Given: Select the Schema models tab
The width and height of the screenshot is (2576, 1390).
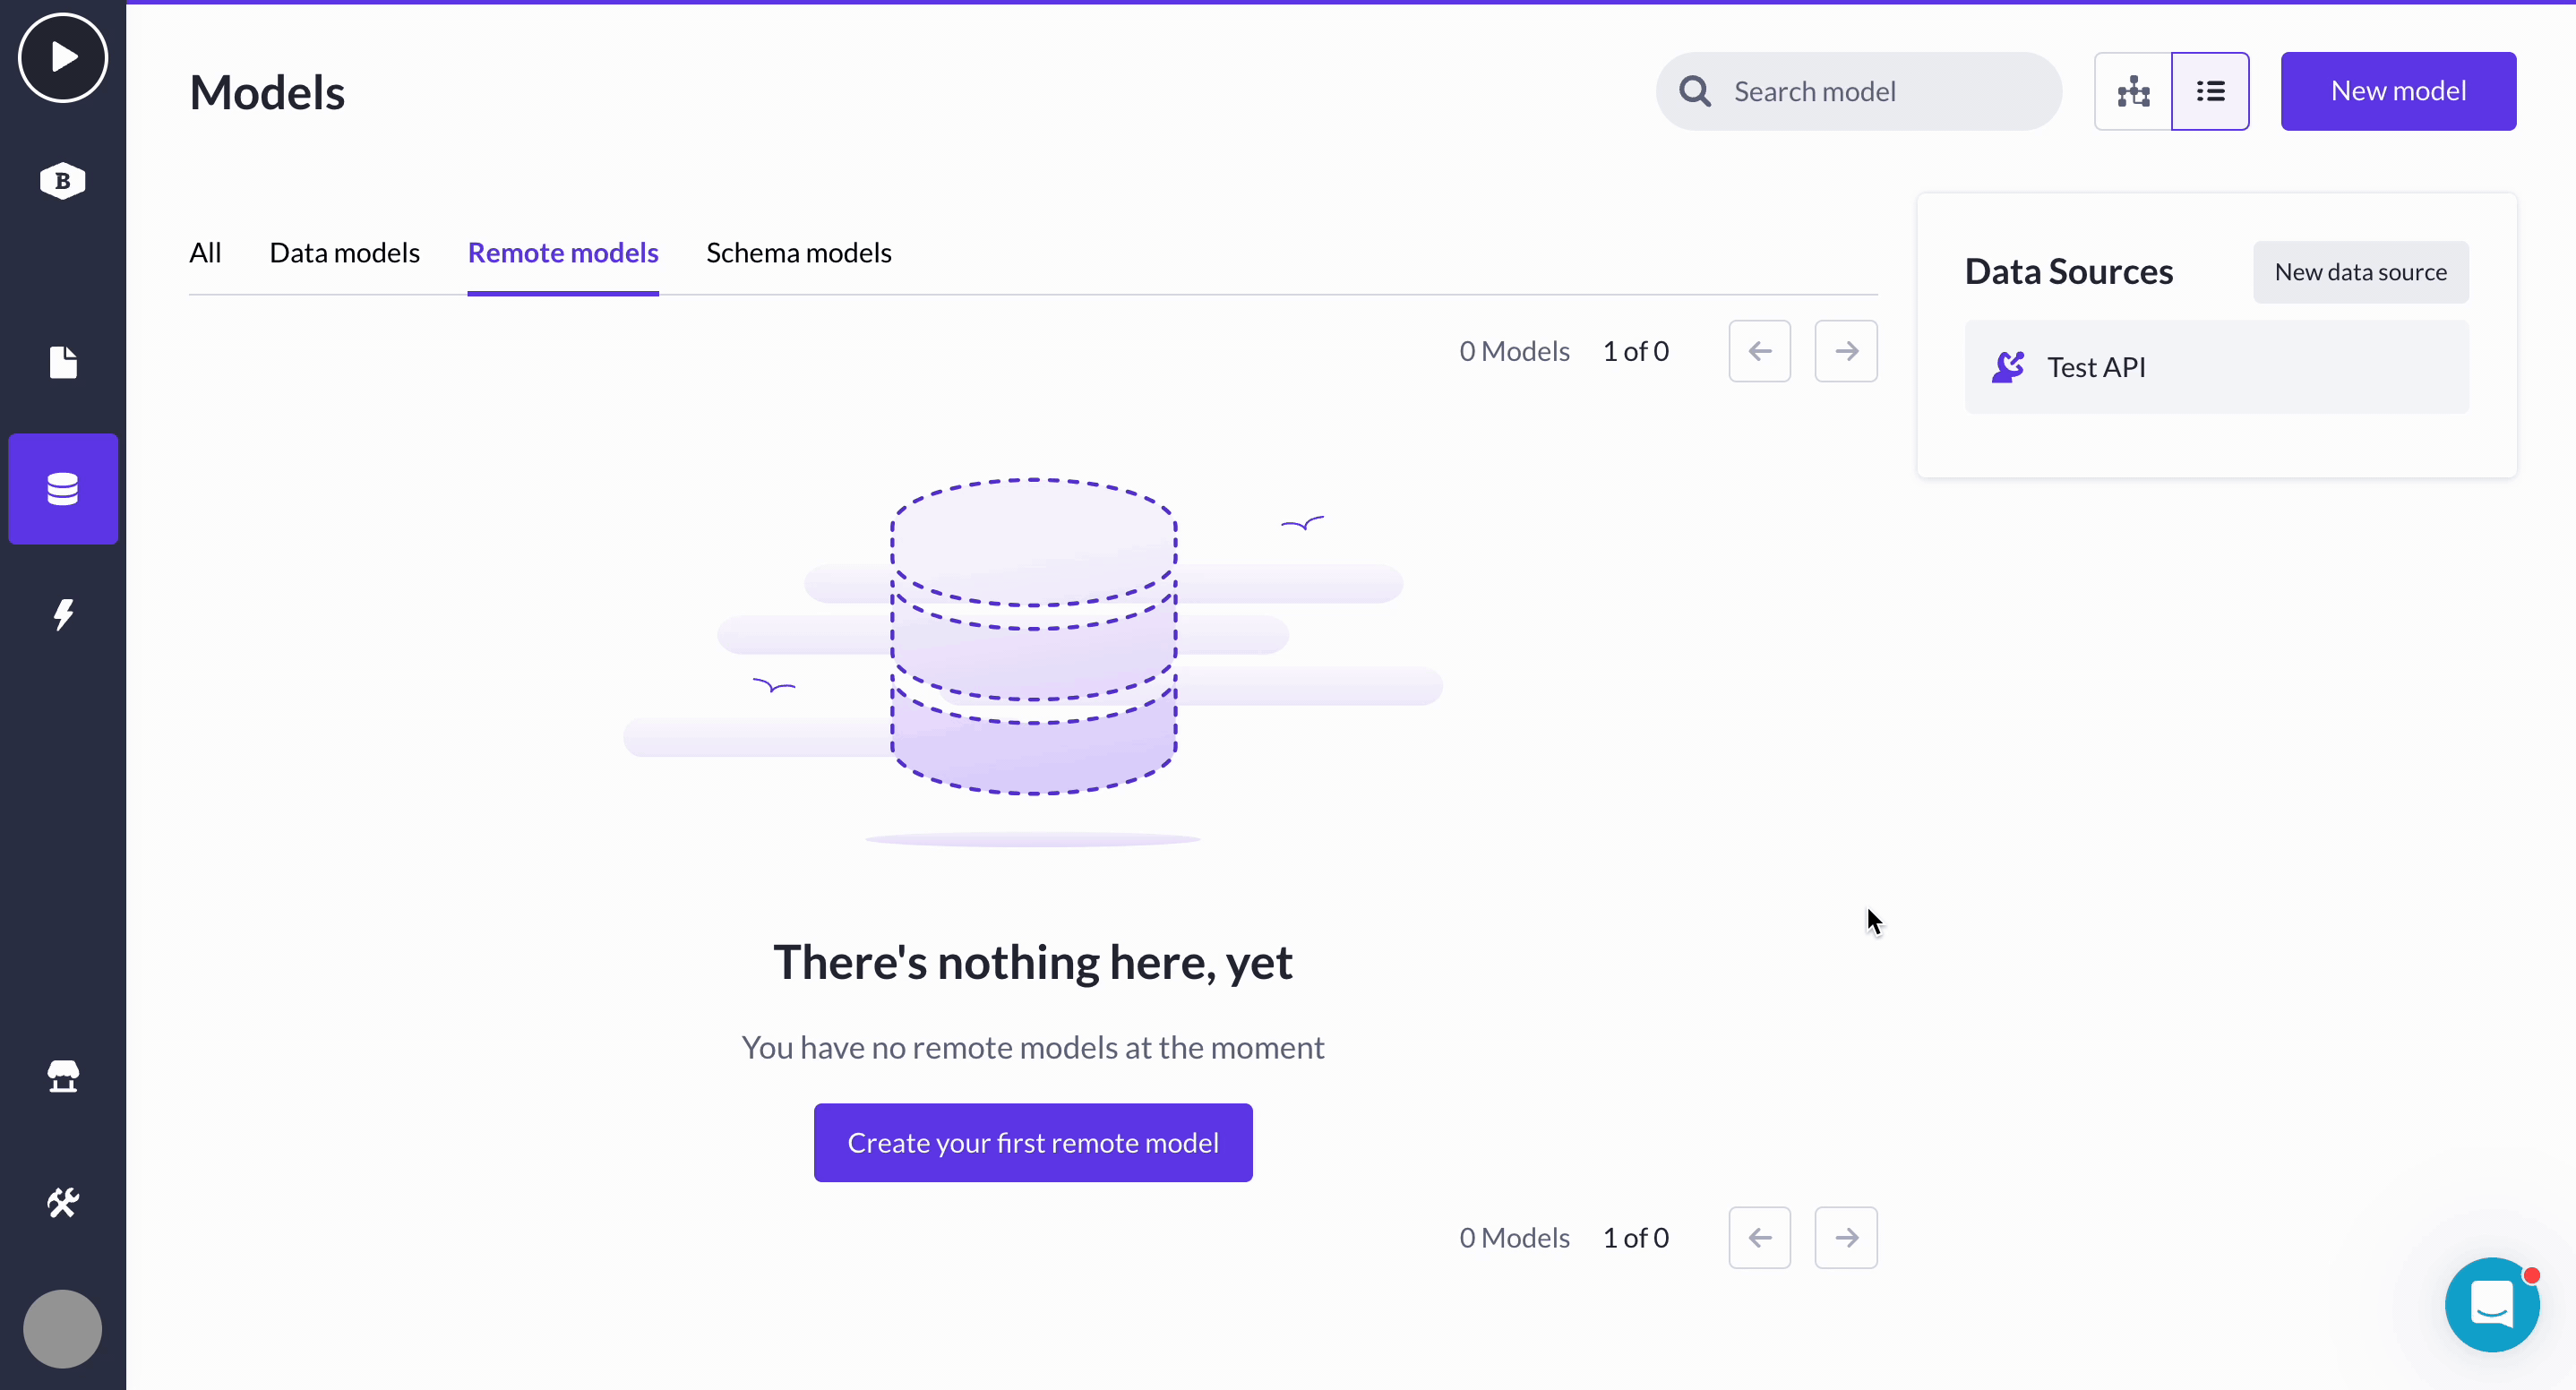Looking at the screenshot, I should pyautogui.click(x=798, y=253).
